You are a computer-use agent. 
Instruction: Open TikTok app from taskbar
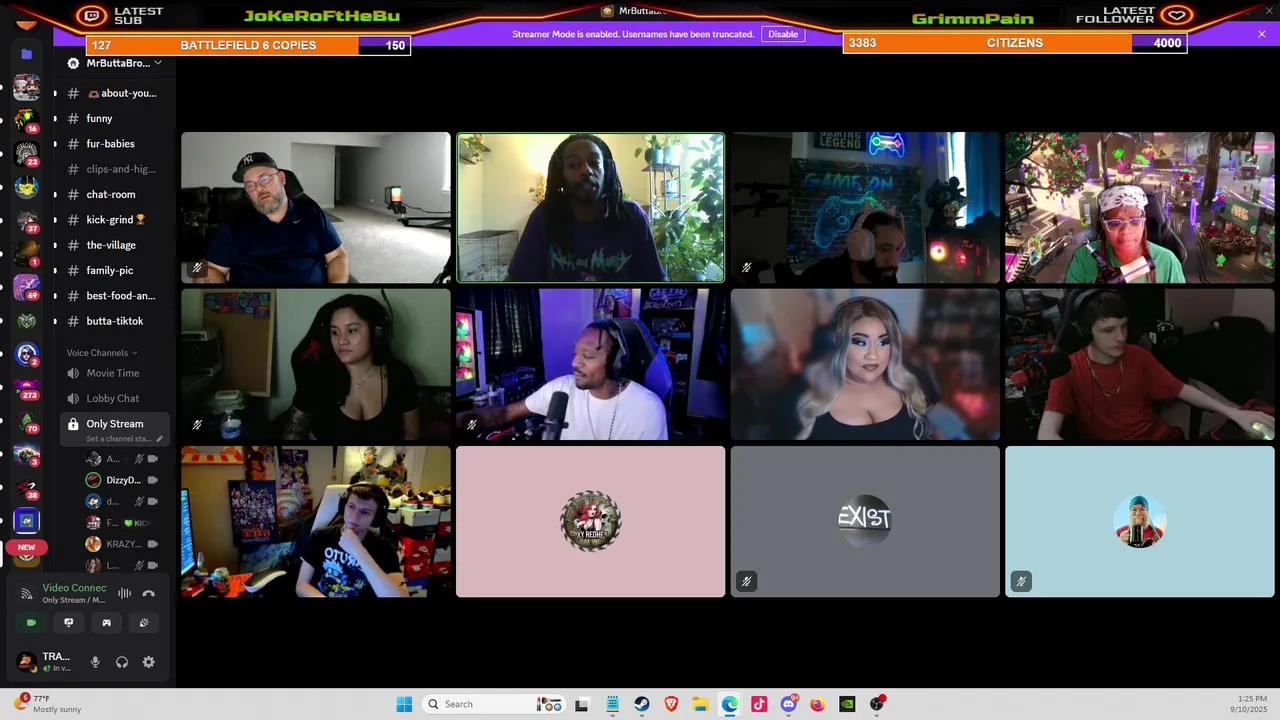[759, 704]
